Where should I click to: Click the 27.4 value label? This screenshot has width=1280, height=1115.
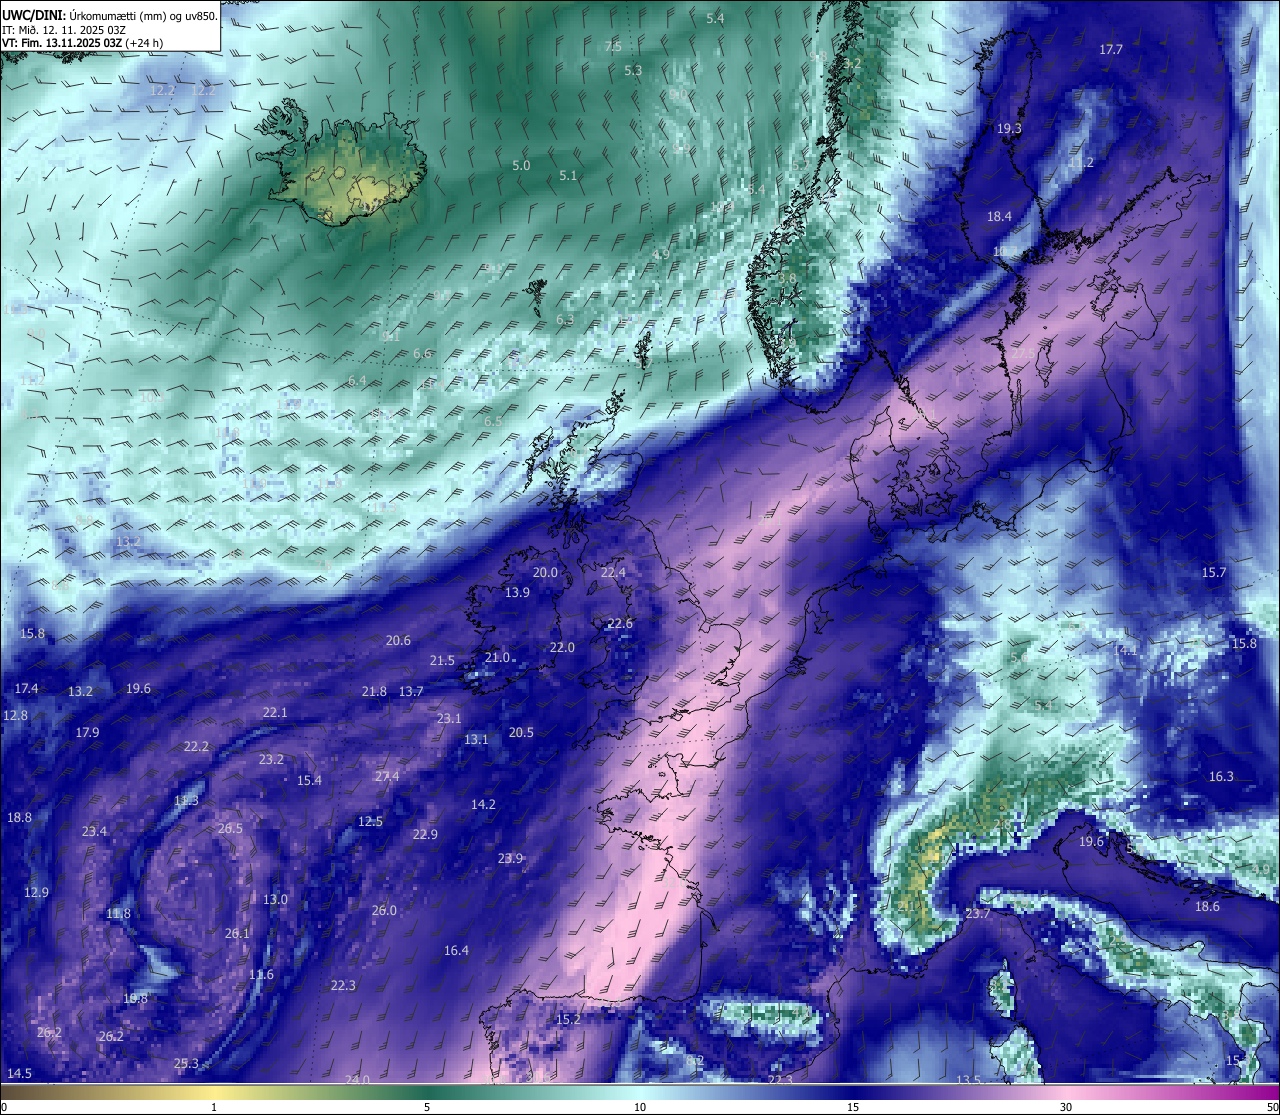coord(387,776)
